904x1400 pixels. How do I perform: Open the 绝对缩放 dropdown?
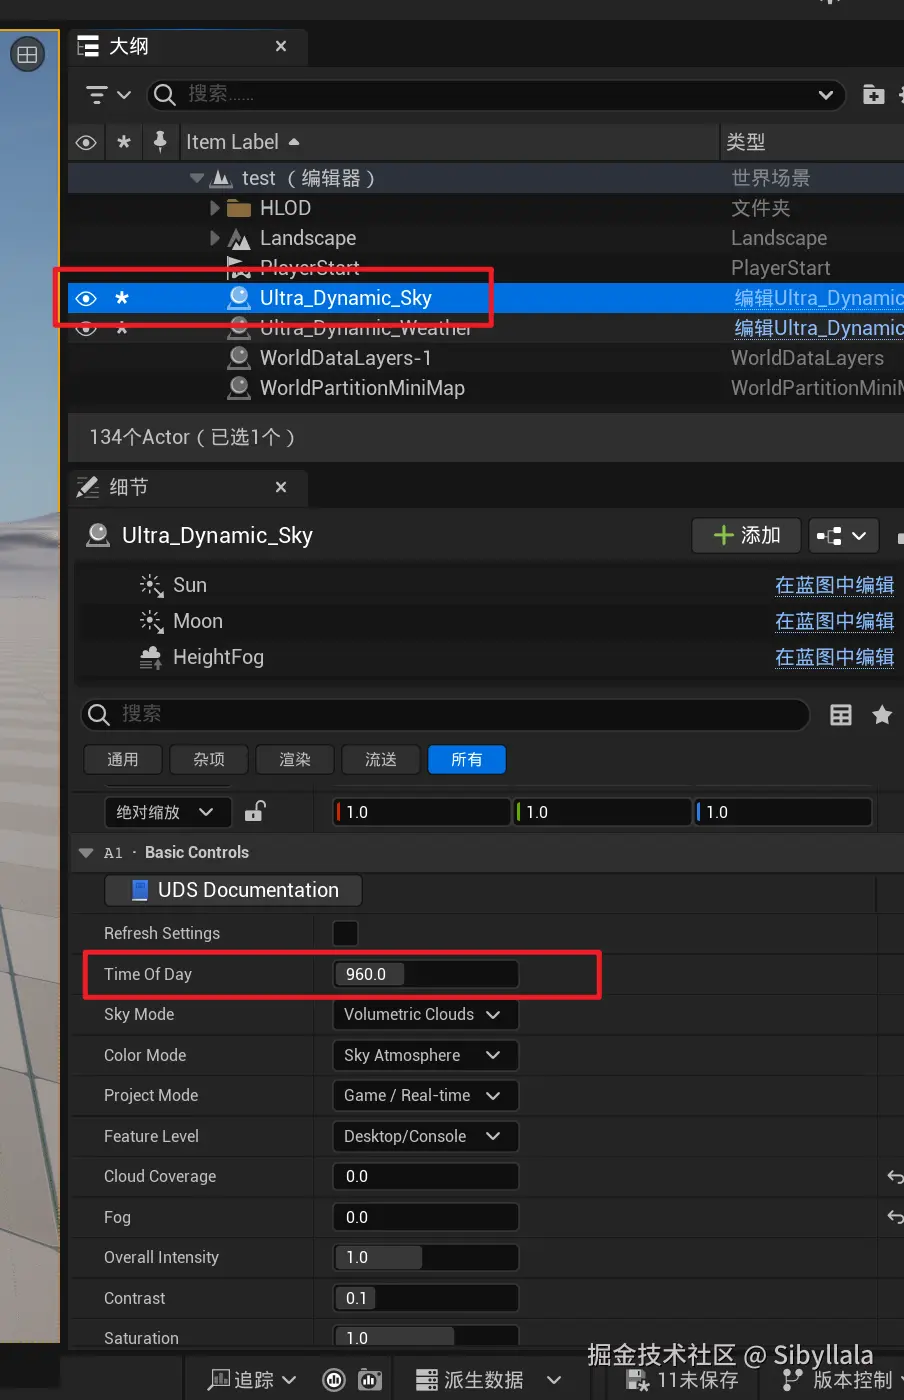[x=167, y=812]
